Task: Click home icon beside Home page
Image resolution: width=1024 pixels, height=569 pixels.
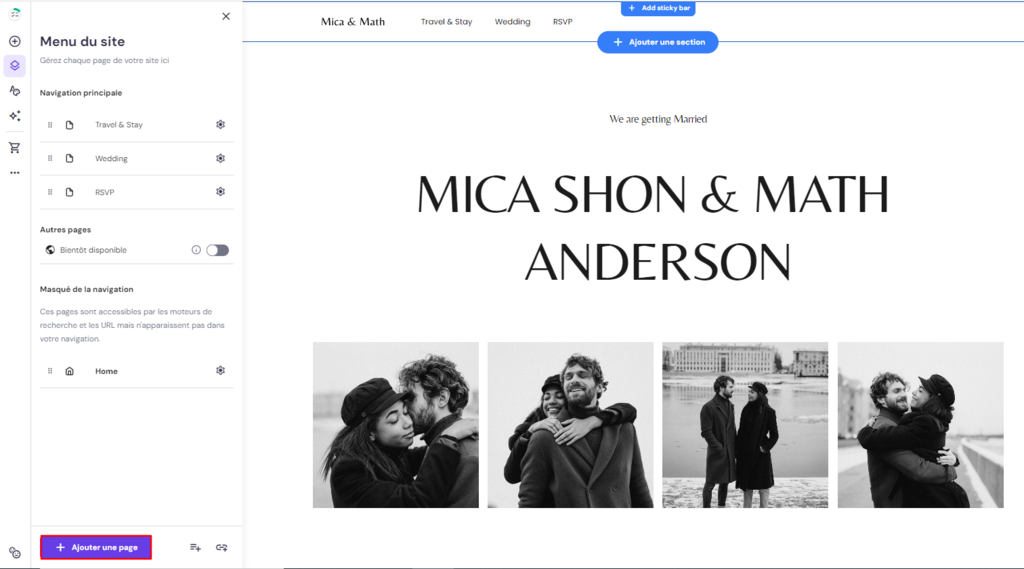Action: pyautogui.click(x=69, y=371)
